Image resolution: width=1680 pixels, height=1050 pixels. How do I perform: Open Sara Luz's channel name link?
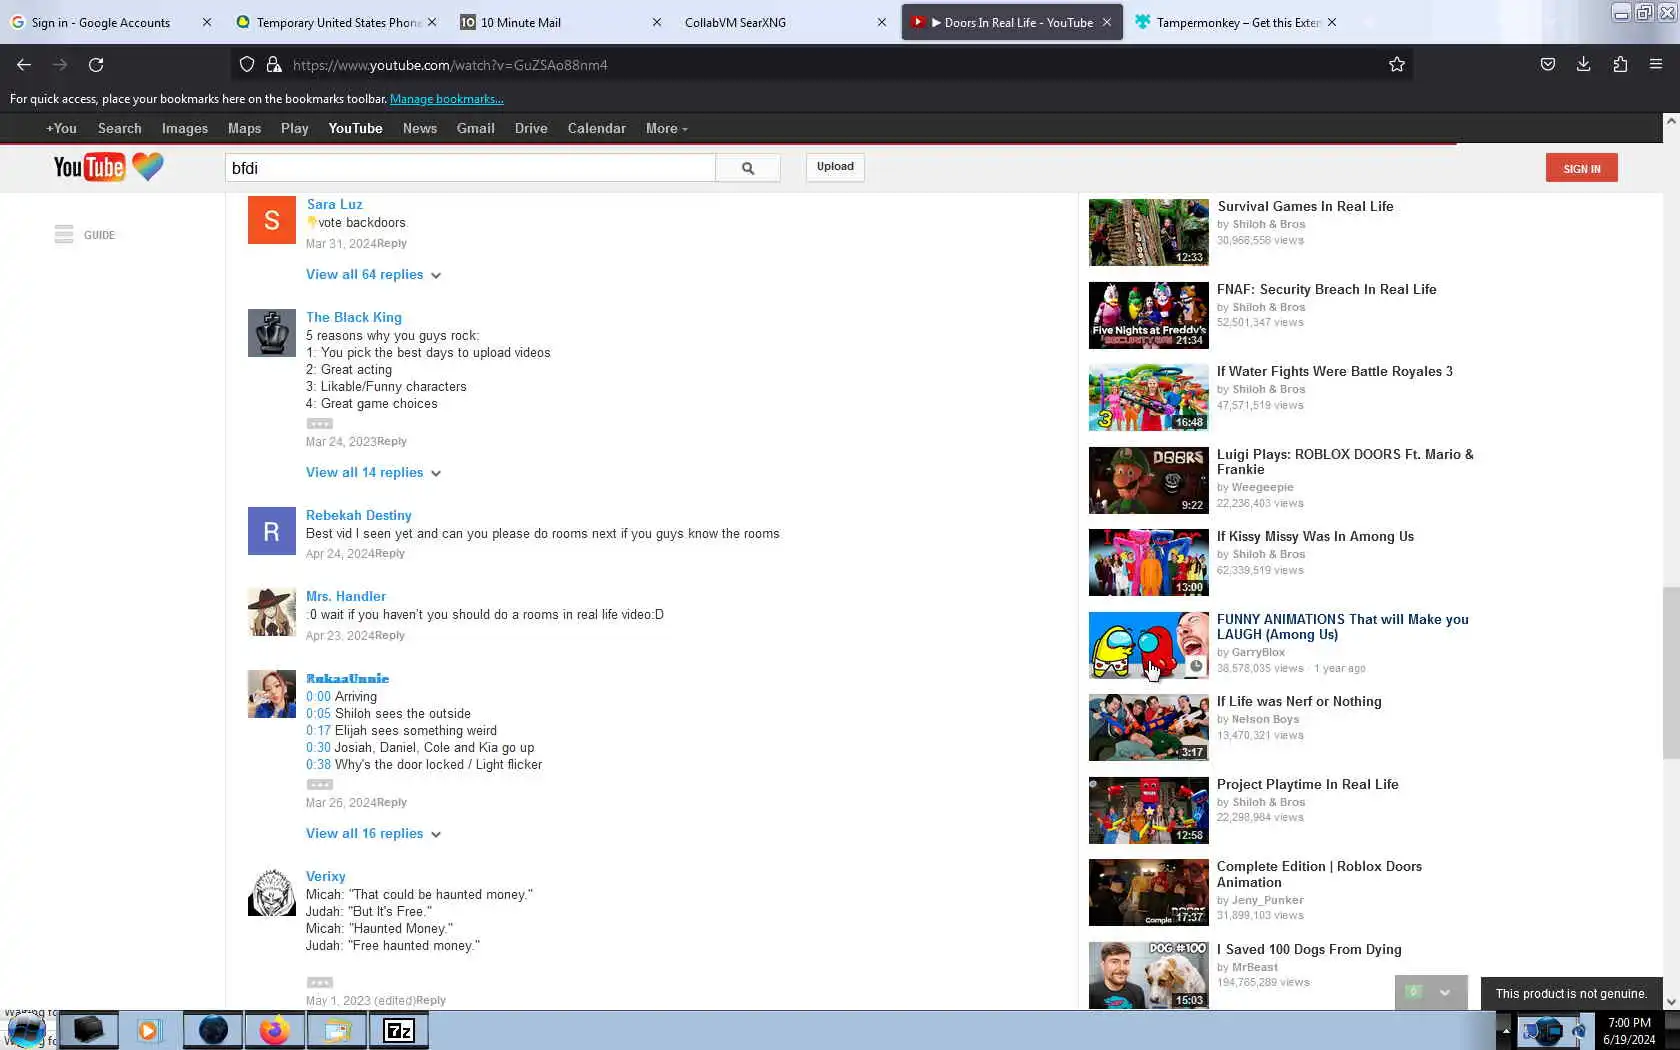click(334, 204)
